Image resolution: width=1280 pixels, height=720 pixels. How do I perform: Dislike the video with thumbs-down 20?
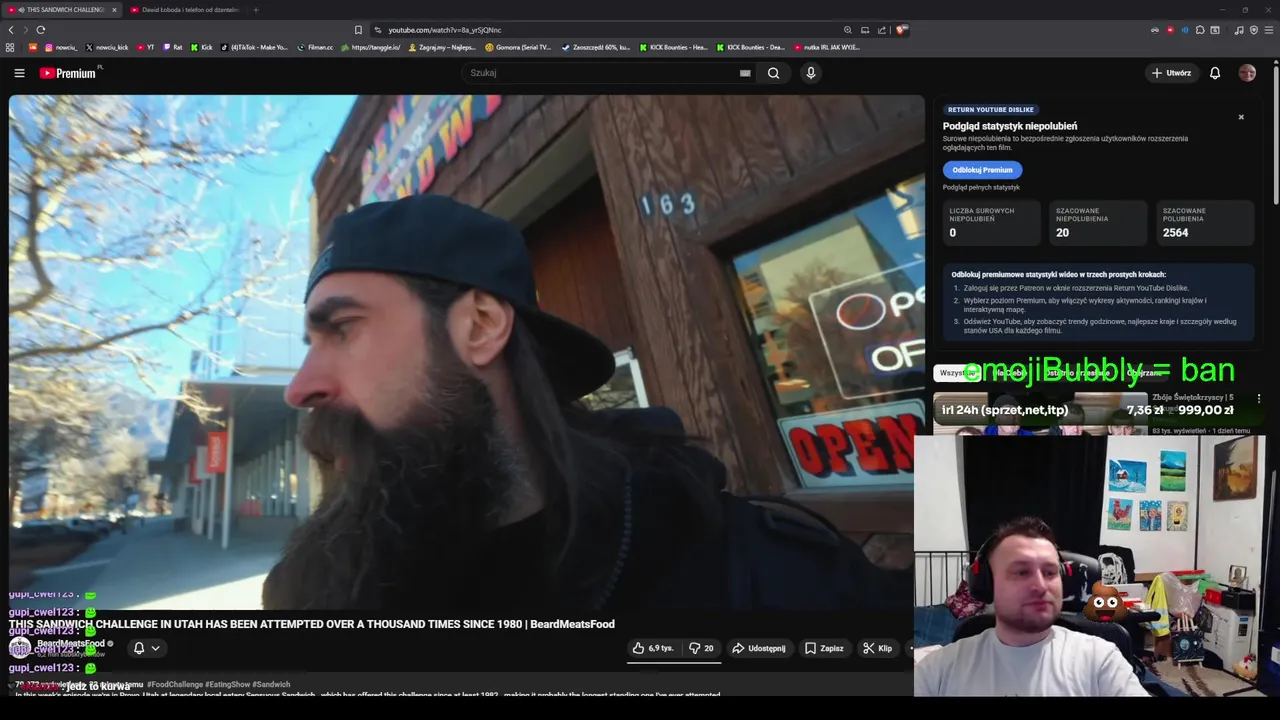pyautogui.click(x=701, y=648)
